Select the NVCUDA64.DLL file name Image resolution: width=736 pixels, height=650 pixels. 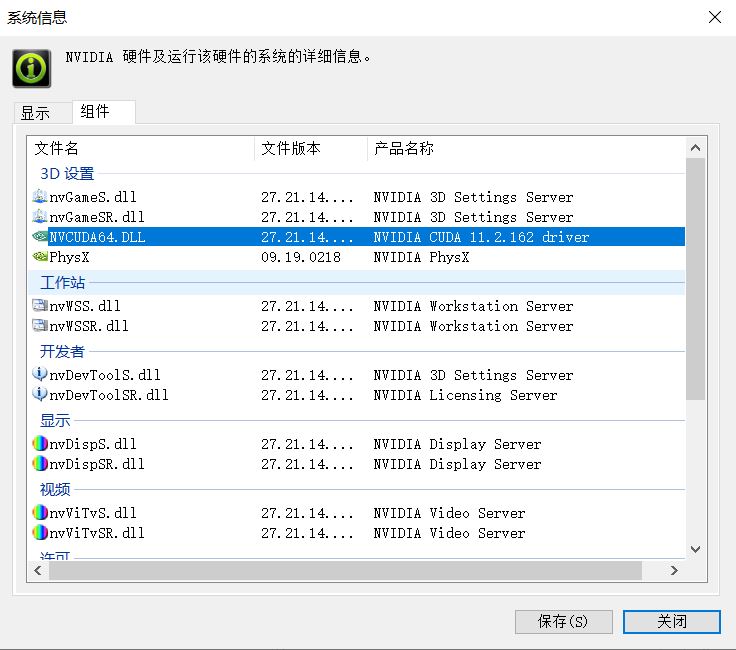tap(97, 237)
